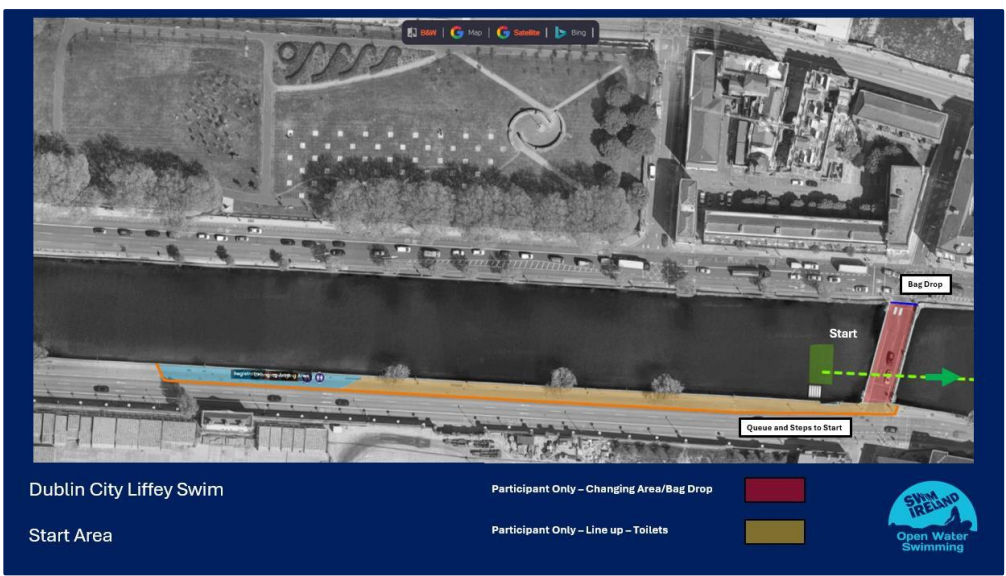Image resolution: width=1006 pixels, height=576 pixels.
Task: Click the Bag Drop label
Action: pos(925,284)
